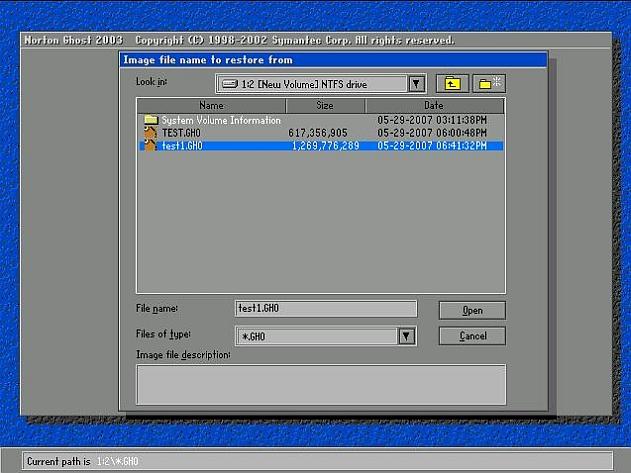The image size is (631, 473).
Task: Create a new folder icon
Action: tap(489, 84)
